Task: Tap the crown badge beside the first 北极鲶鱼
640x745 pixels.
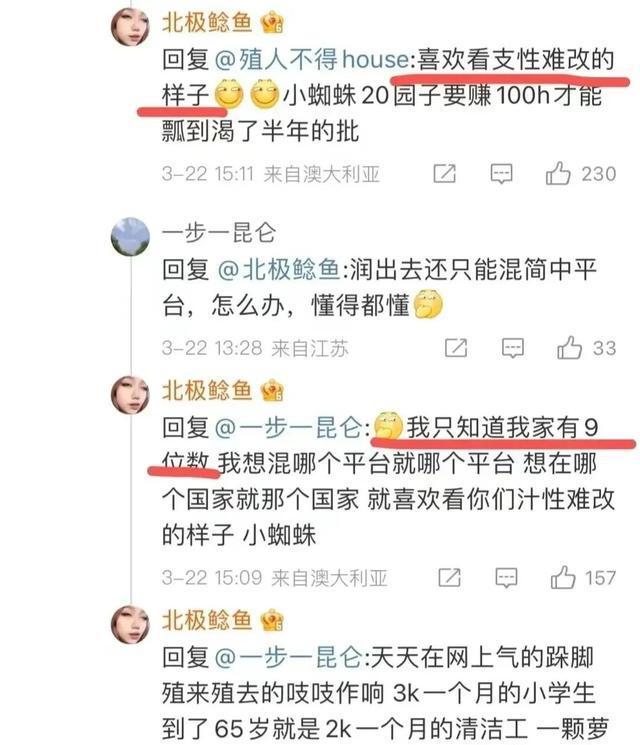Action: [272, 22]
